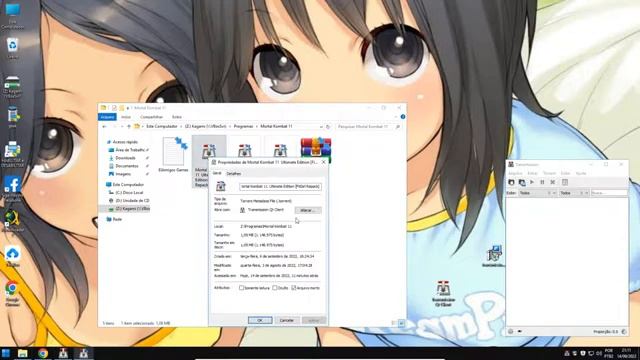Click the Transmission search filter field
The width and height of the screenshot is (640, 360).
[x=609, y=193]
